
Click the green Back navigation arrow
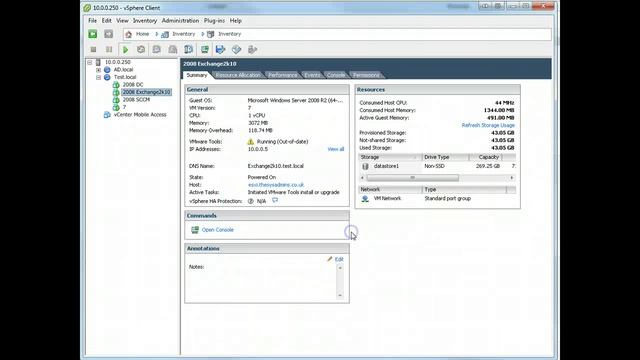tap(93, 34)
